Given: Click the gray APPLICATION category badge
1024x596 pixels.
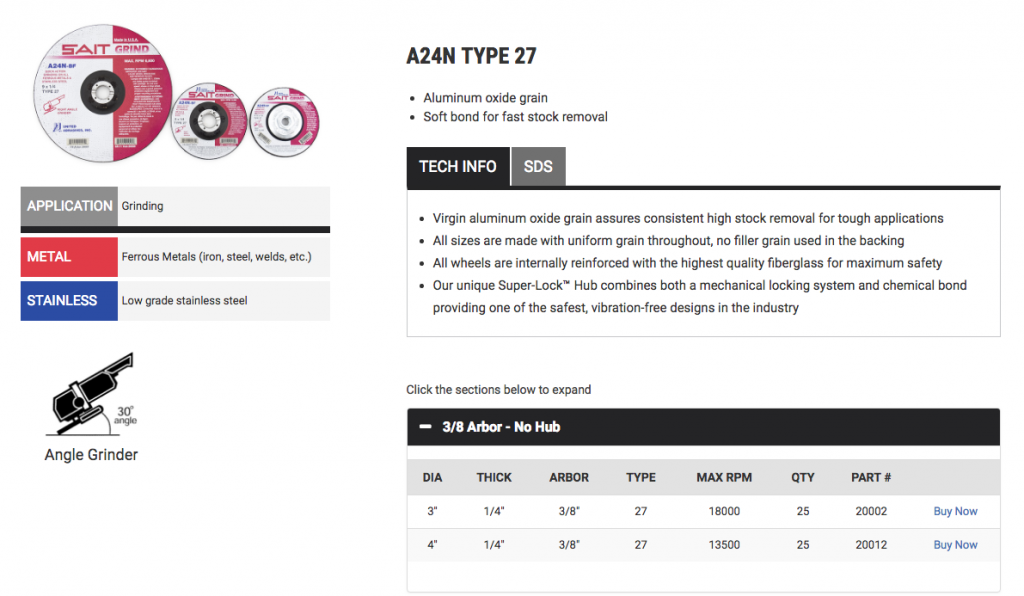Looking at the screenshot, I should pos(68,206).
